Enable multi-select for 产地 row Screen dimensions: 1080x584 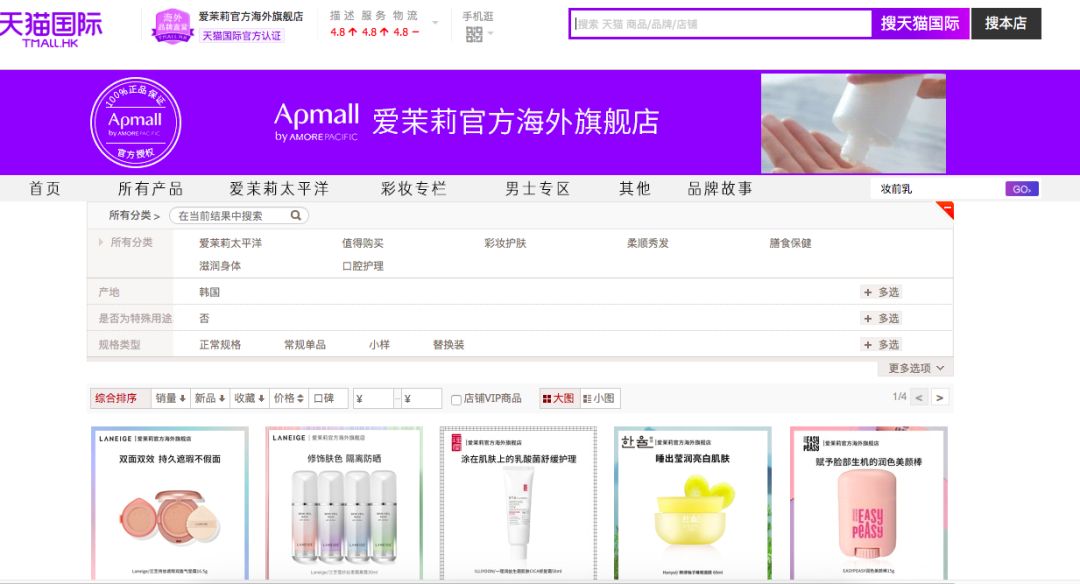click(x=882, y=292)
